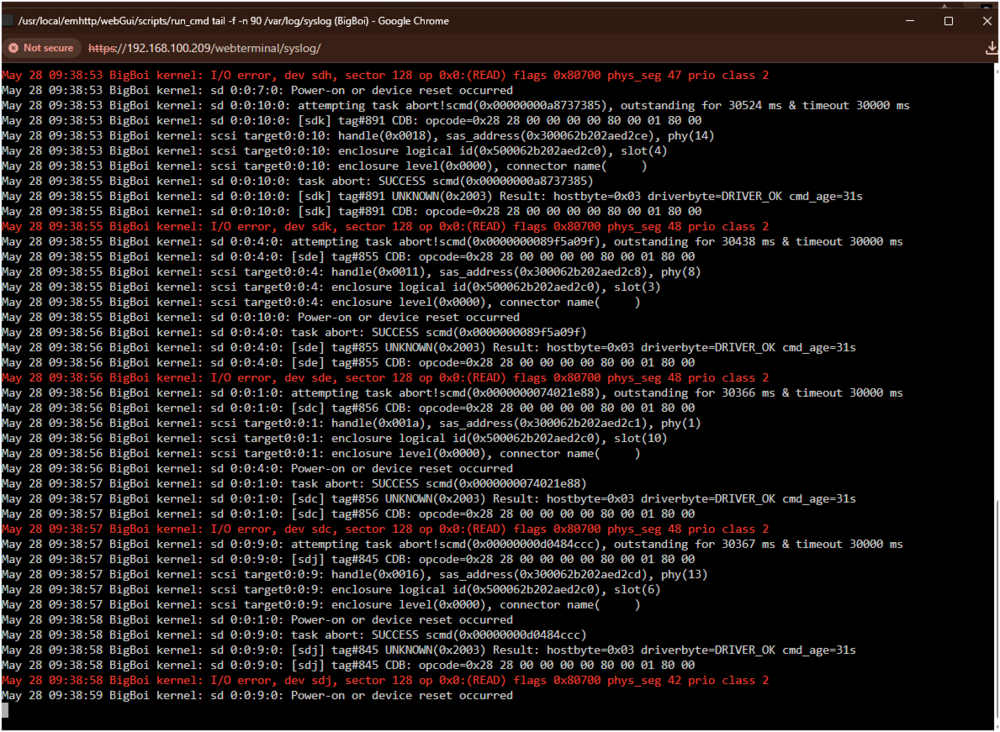Click the red 'I/O error, dev sdh' line
This screenshot has height=732, width=1000.
tap(385, 75)
